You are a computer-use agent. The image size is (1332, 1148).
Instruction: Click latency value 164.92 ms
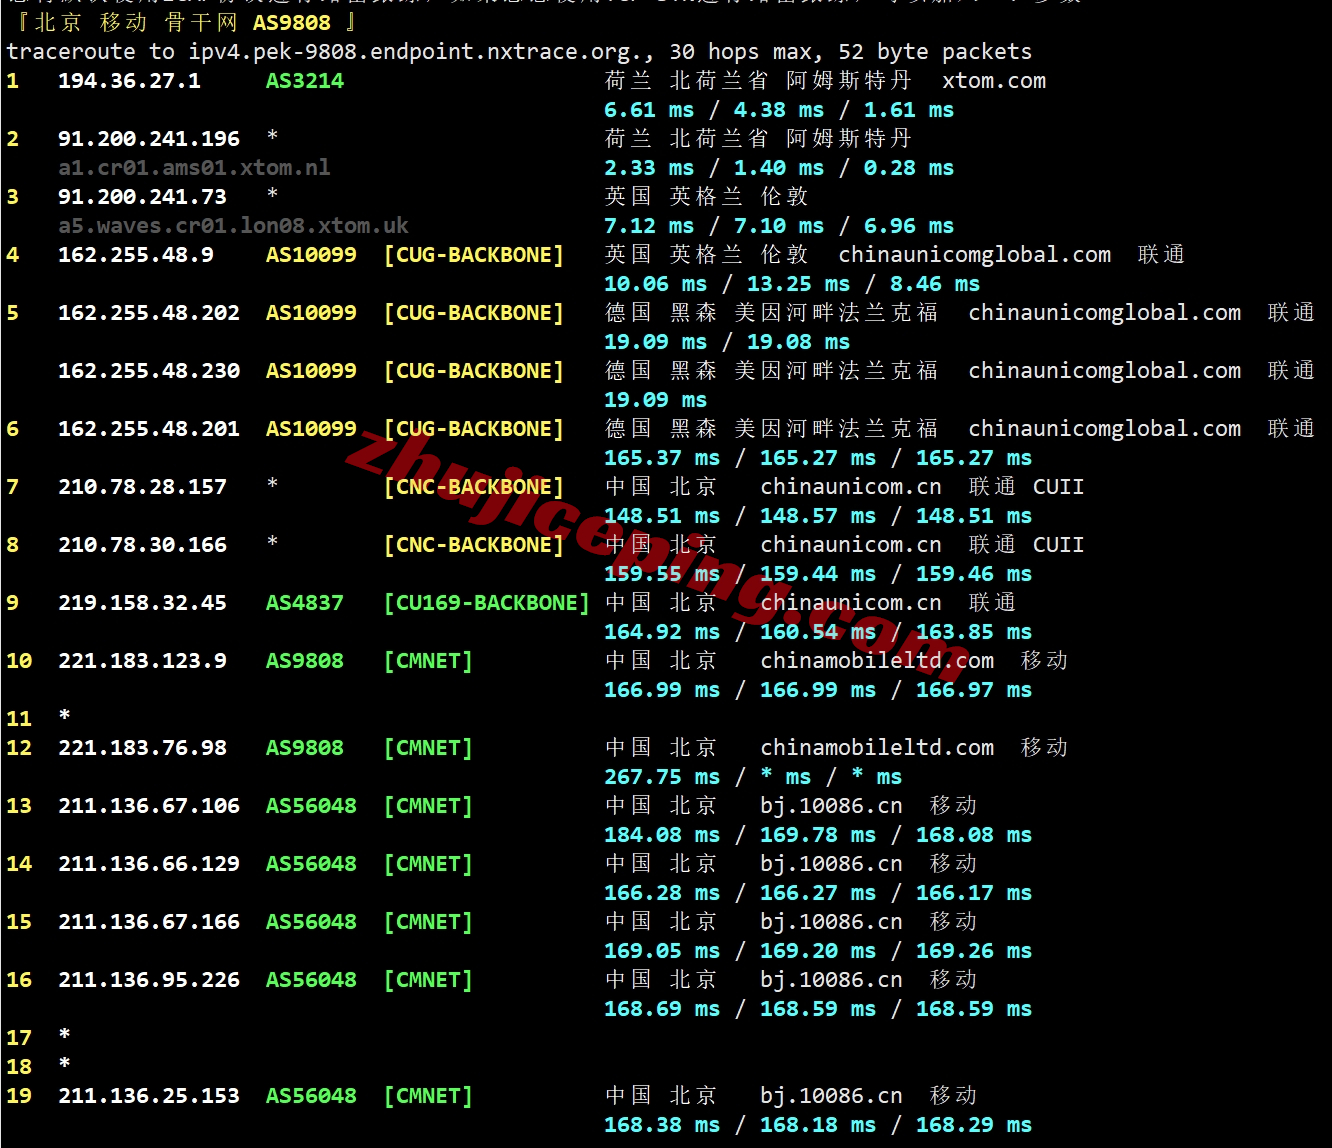point(662,632)
